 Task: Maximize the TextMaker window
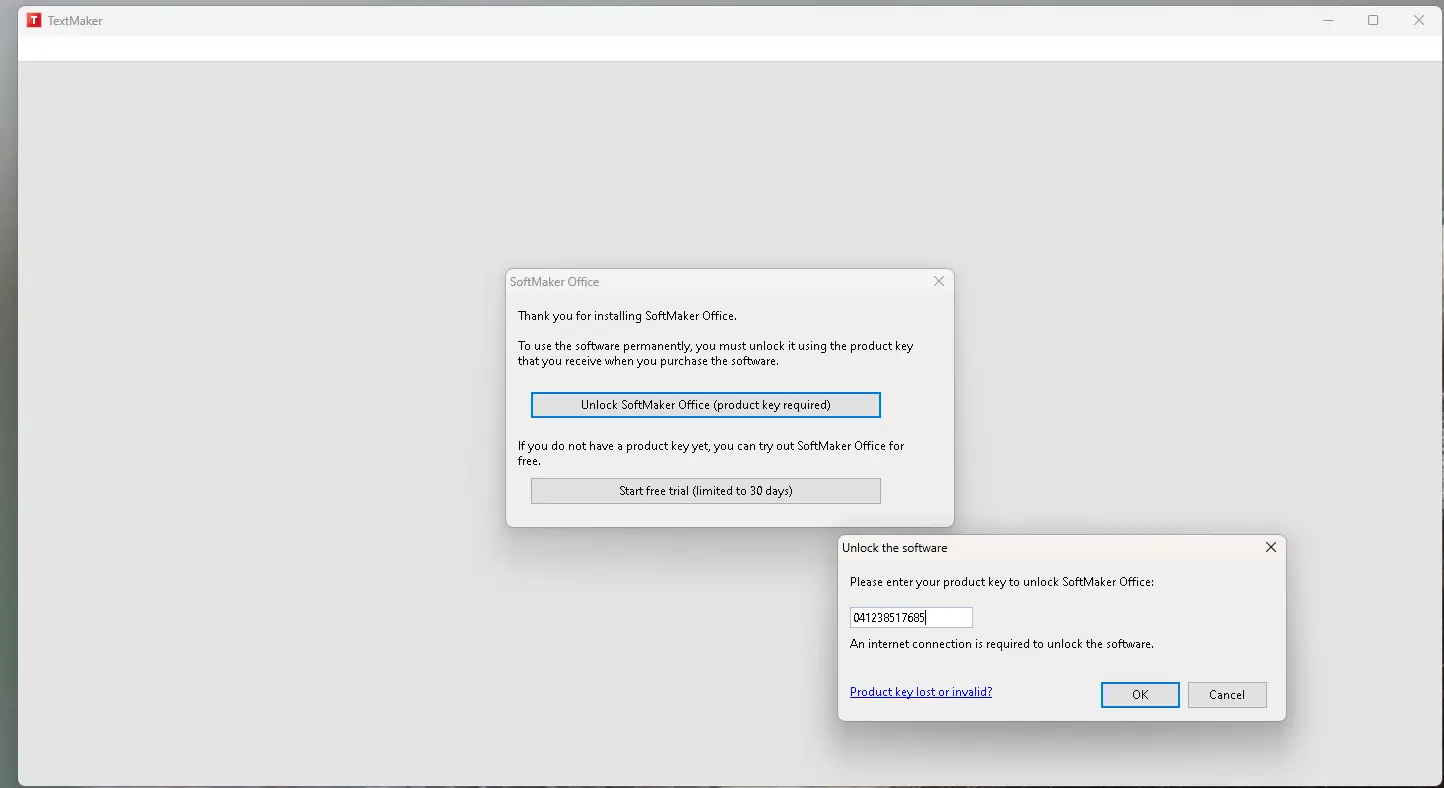[x=1373, y=20]
